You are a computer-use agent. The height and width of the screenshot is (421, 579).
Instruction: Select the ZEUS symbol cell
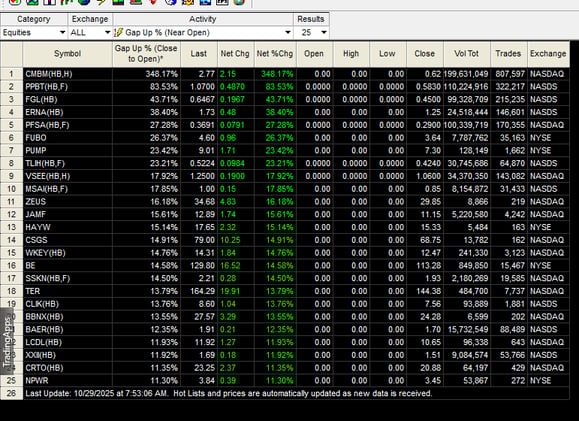[x=68, y=202]
